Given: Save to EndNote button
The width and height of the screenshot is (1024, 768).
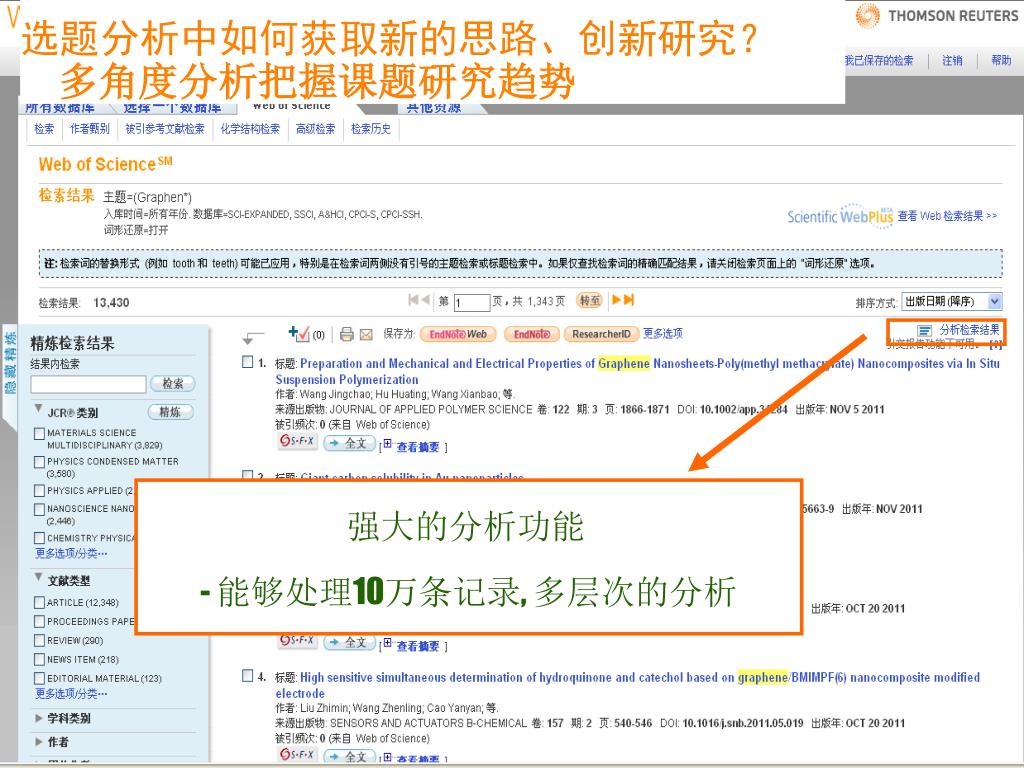Looking at the screenshot, I should coord(532,334).
